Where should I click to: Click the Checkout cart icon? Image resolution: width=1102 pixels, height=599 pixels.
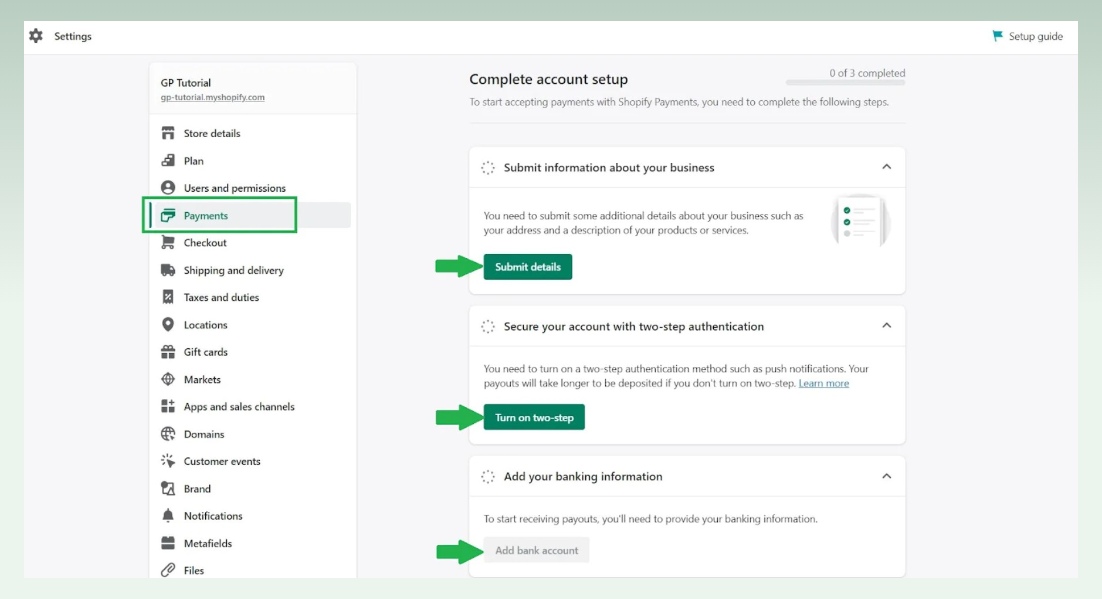pos(168,243)
